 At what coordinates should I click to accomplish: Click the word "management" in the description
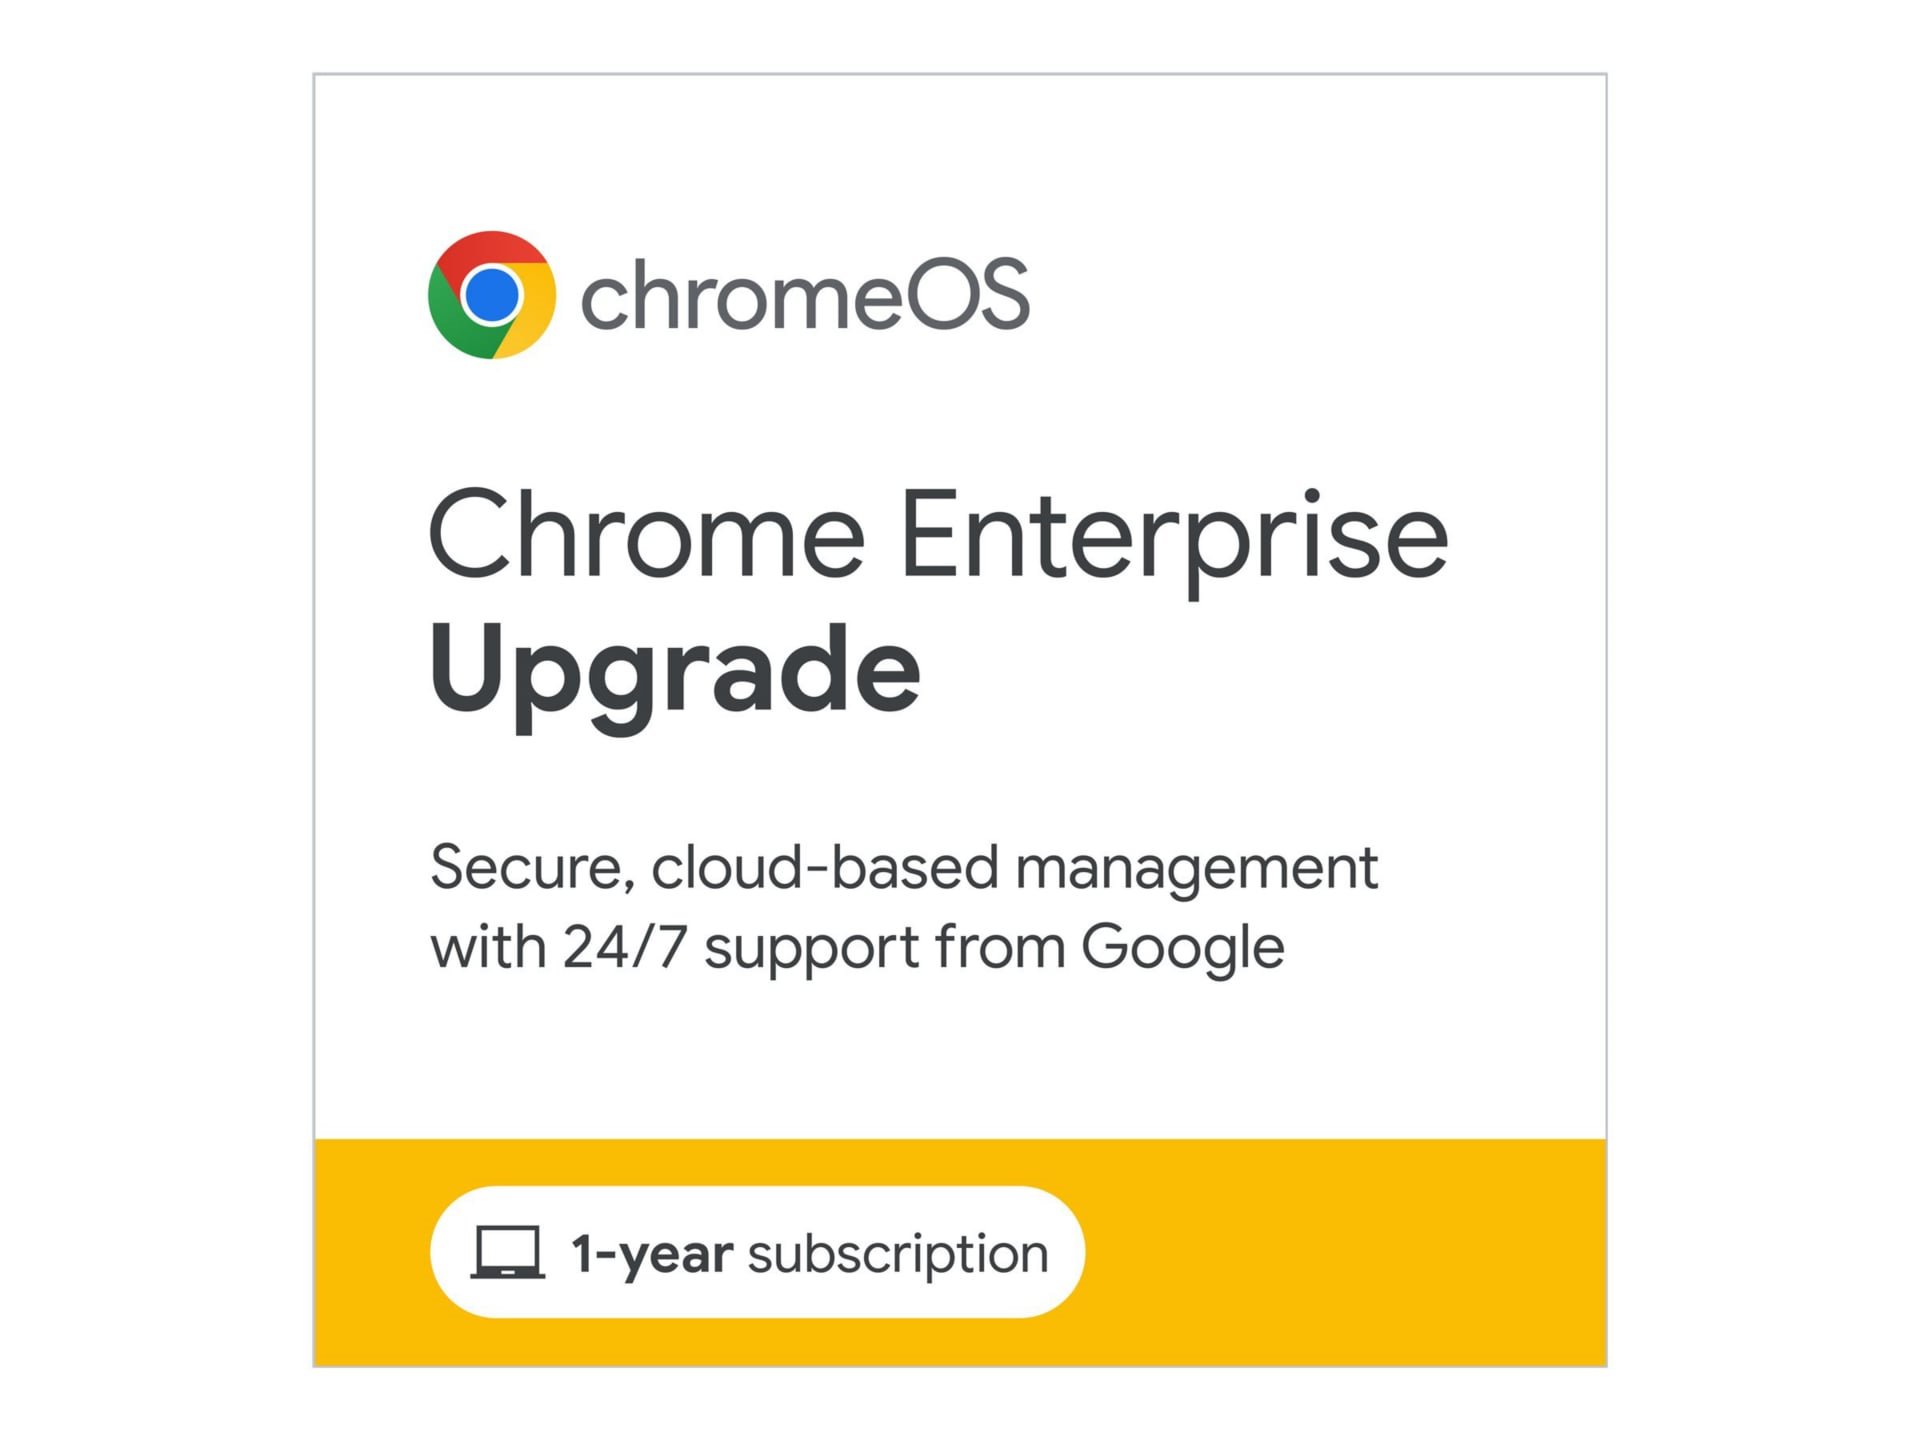[x=1196, y=867]
